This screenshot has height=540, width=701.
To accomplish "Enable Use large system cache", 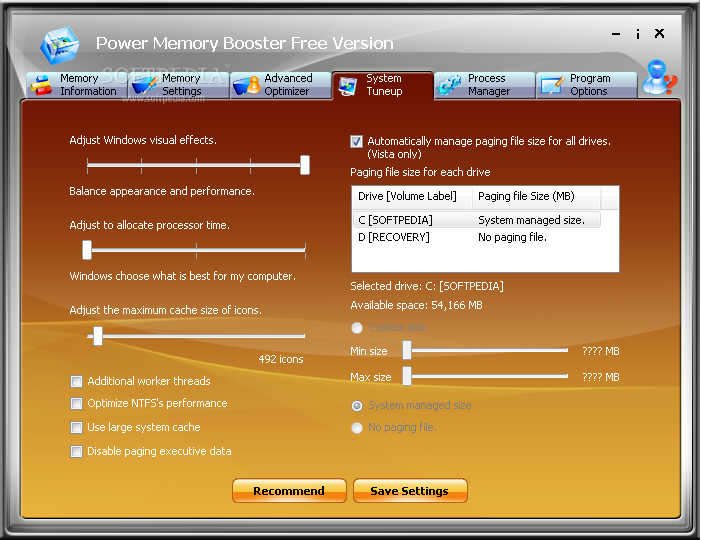I will tap(76, 427).
